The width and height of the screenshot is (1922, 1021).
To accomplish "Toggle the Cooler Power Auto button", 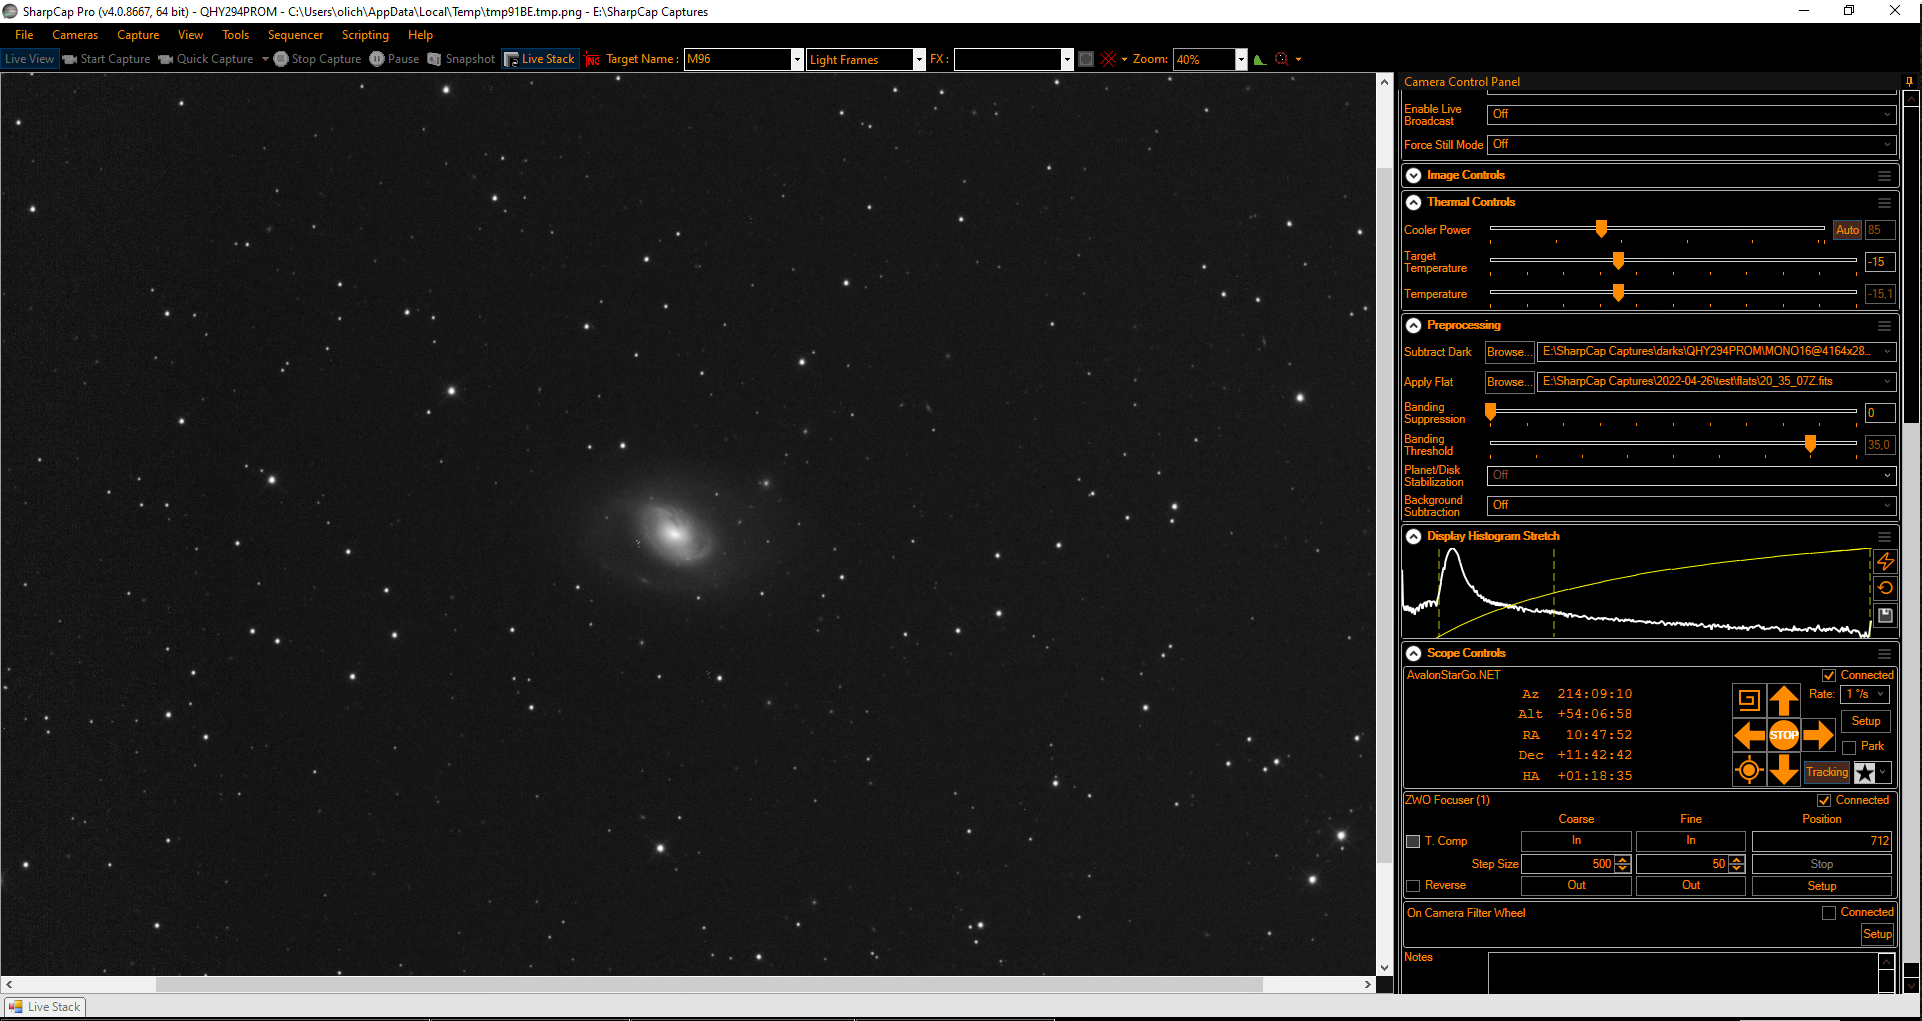I will (1847, 230).
